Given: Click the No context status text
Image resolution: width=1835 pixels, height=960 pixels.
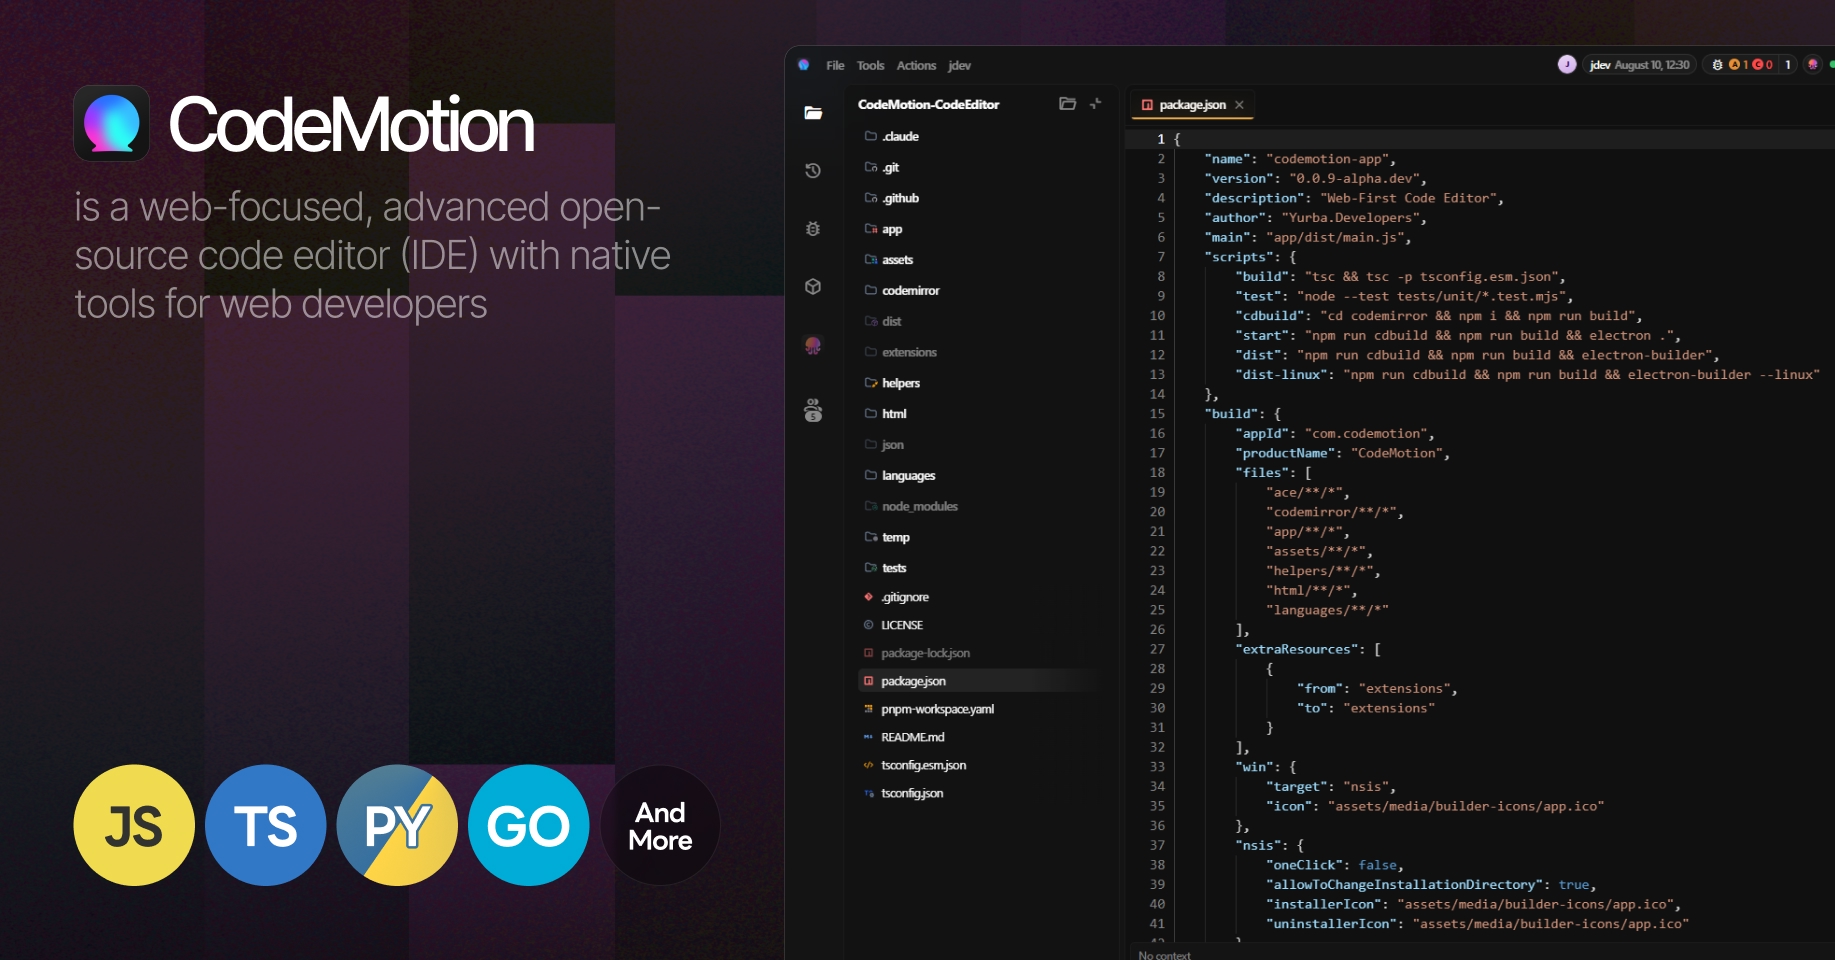Looking at the screenshot, I should point(1164,955).
